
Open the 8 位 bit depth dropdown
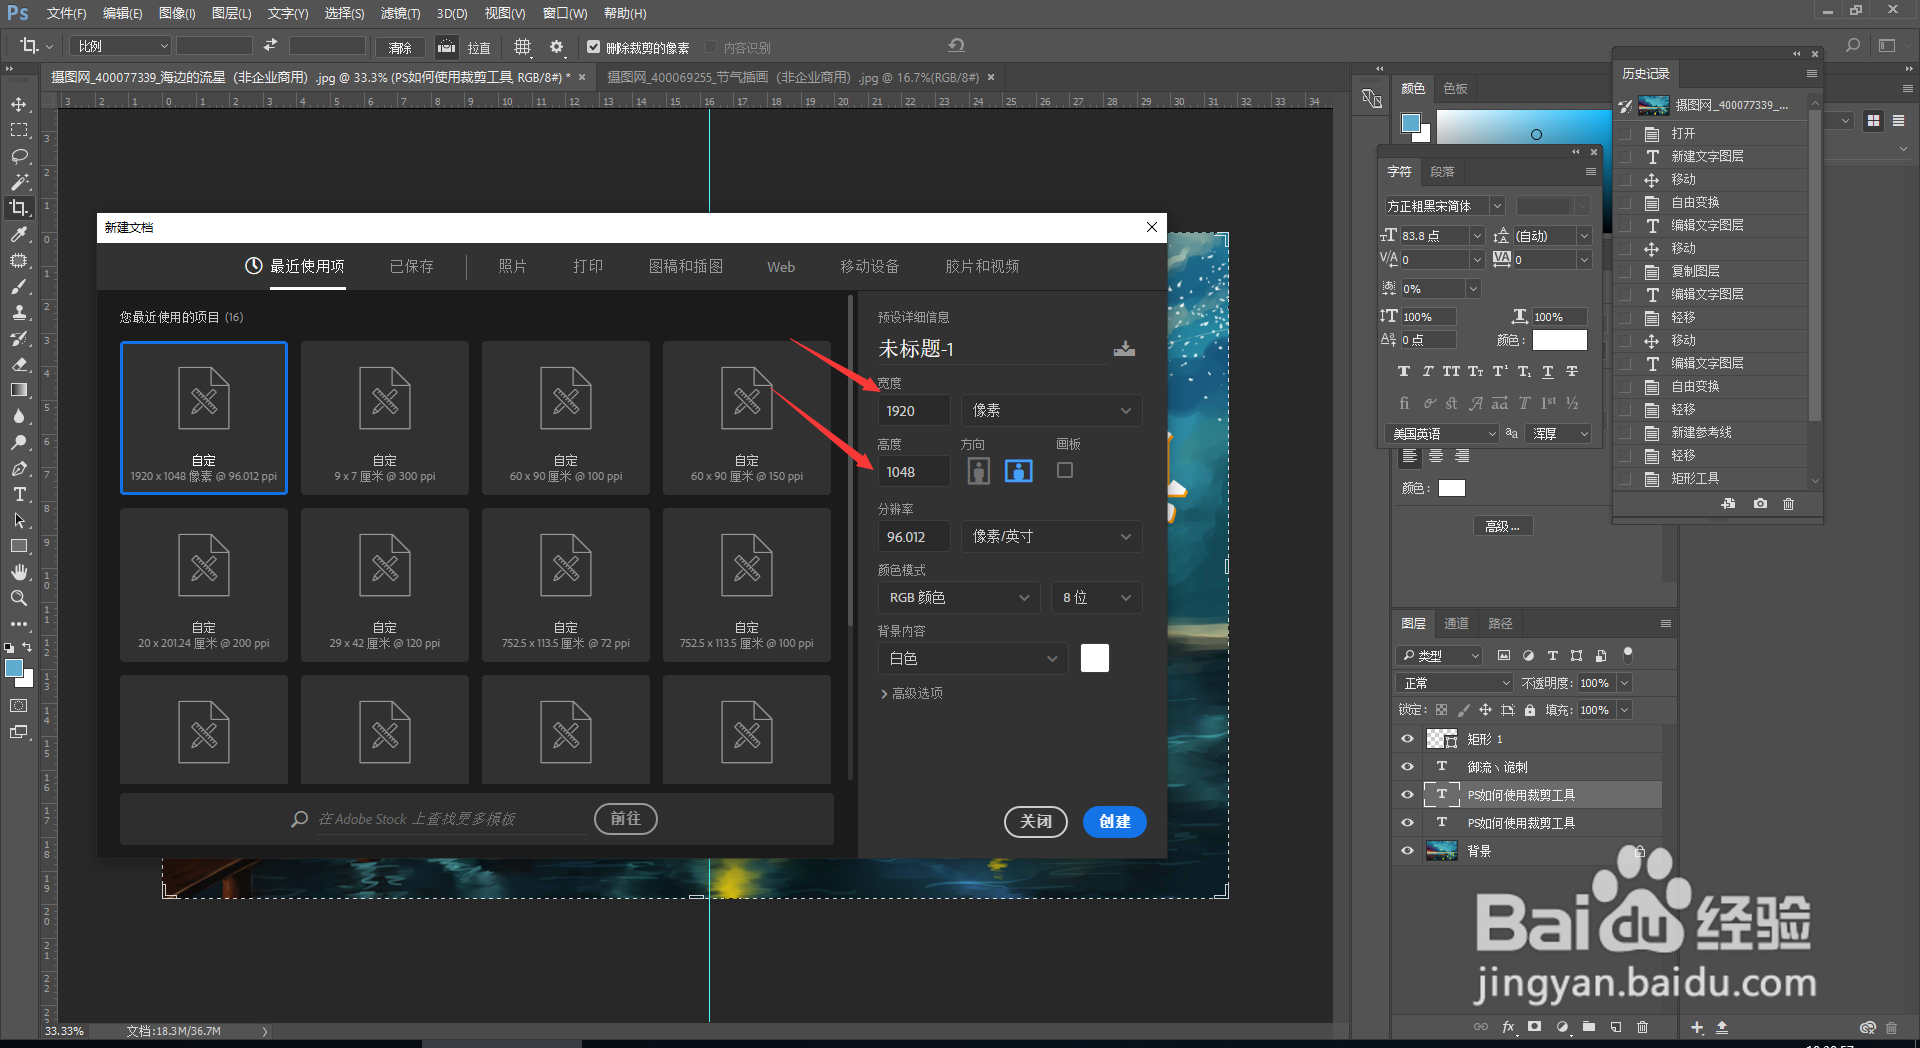[1096, 598]
